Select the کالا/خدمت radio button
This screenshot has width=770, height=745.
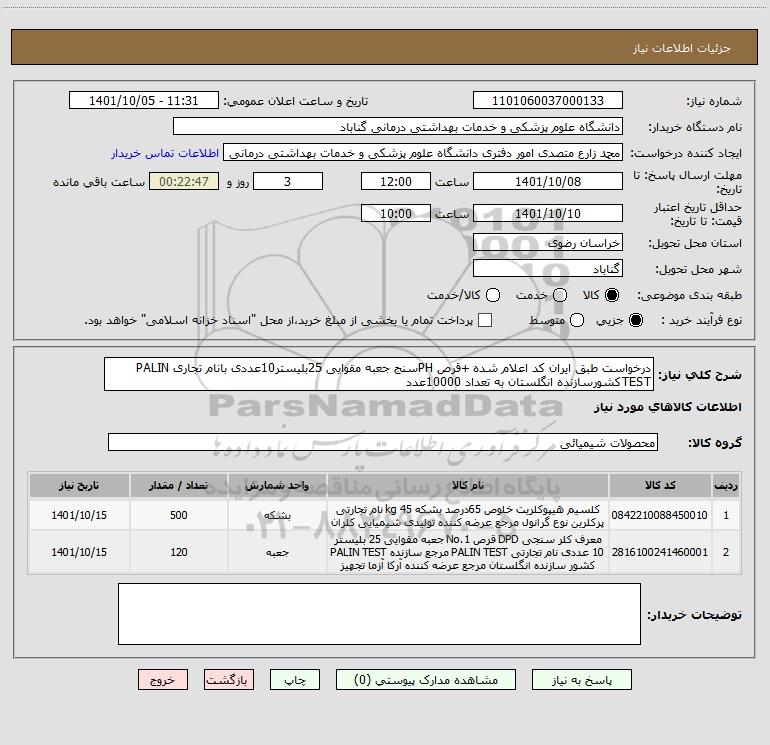[x=493, y=295]
